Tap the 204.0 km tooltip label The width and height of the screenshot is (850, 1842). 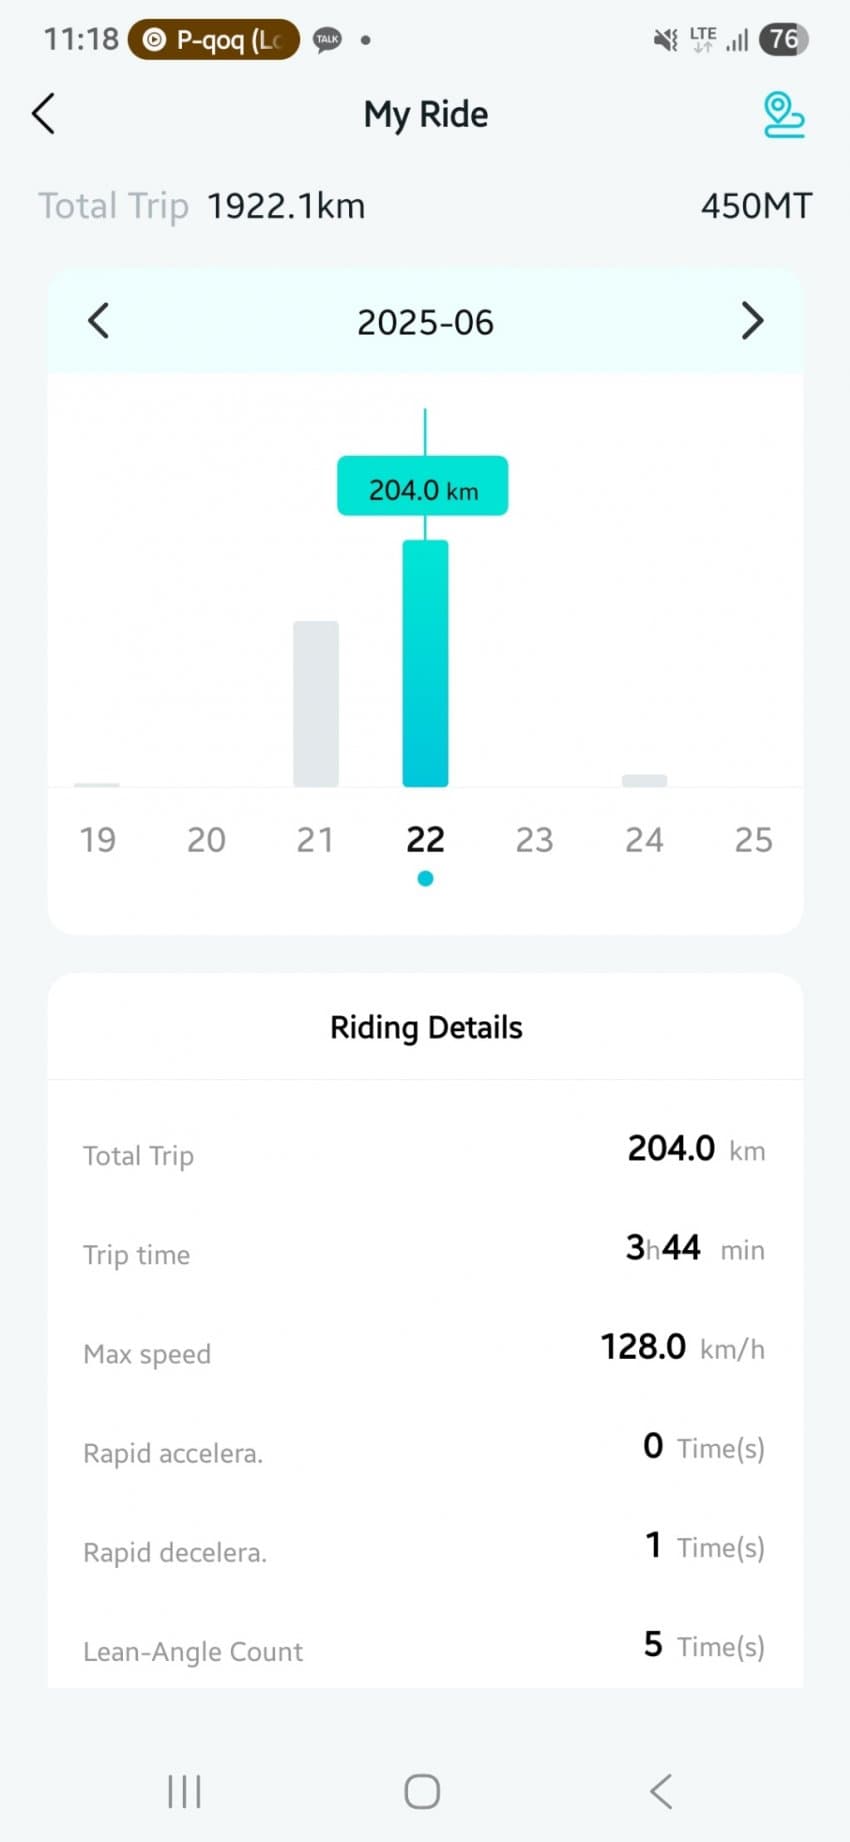coord(423,487)
